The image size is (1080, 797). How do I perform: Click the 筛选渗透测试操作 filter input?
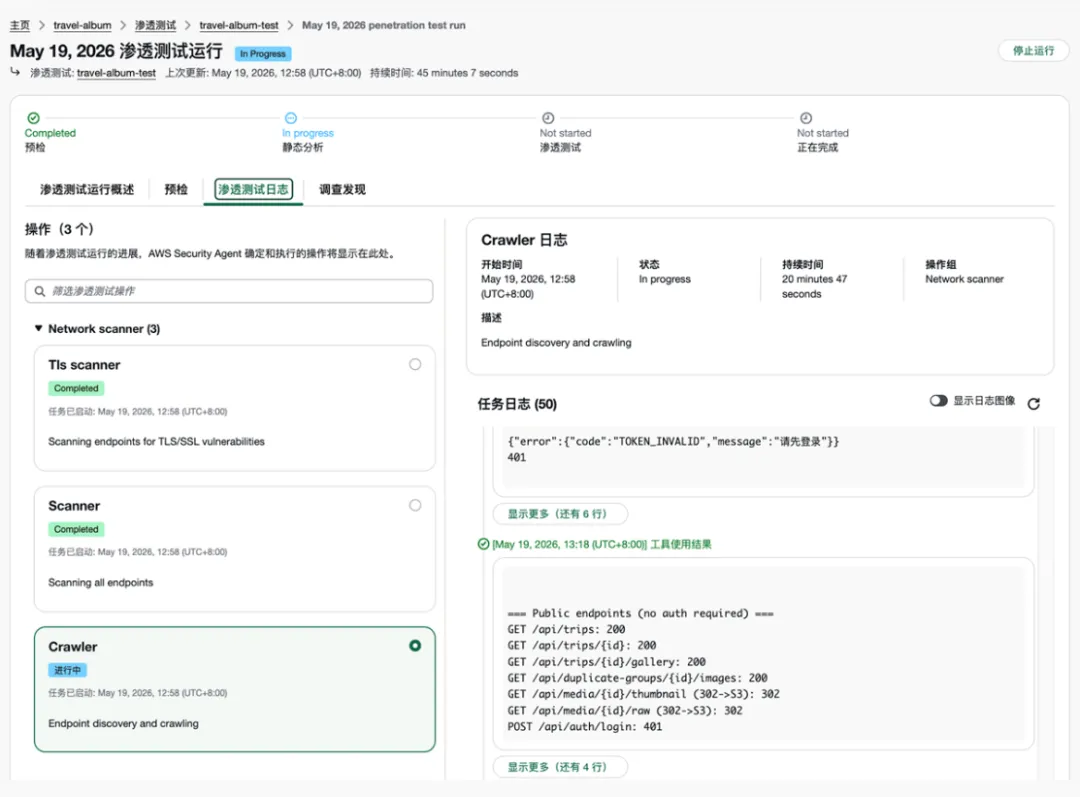(x=229, y=291)
